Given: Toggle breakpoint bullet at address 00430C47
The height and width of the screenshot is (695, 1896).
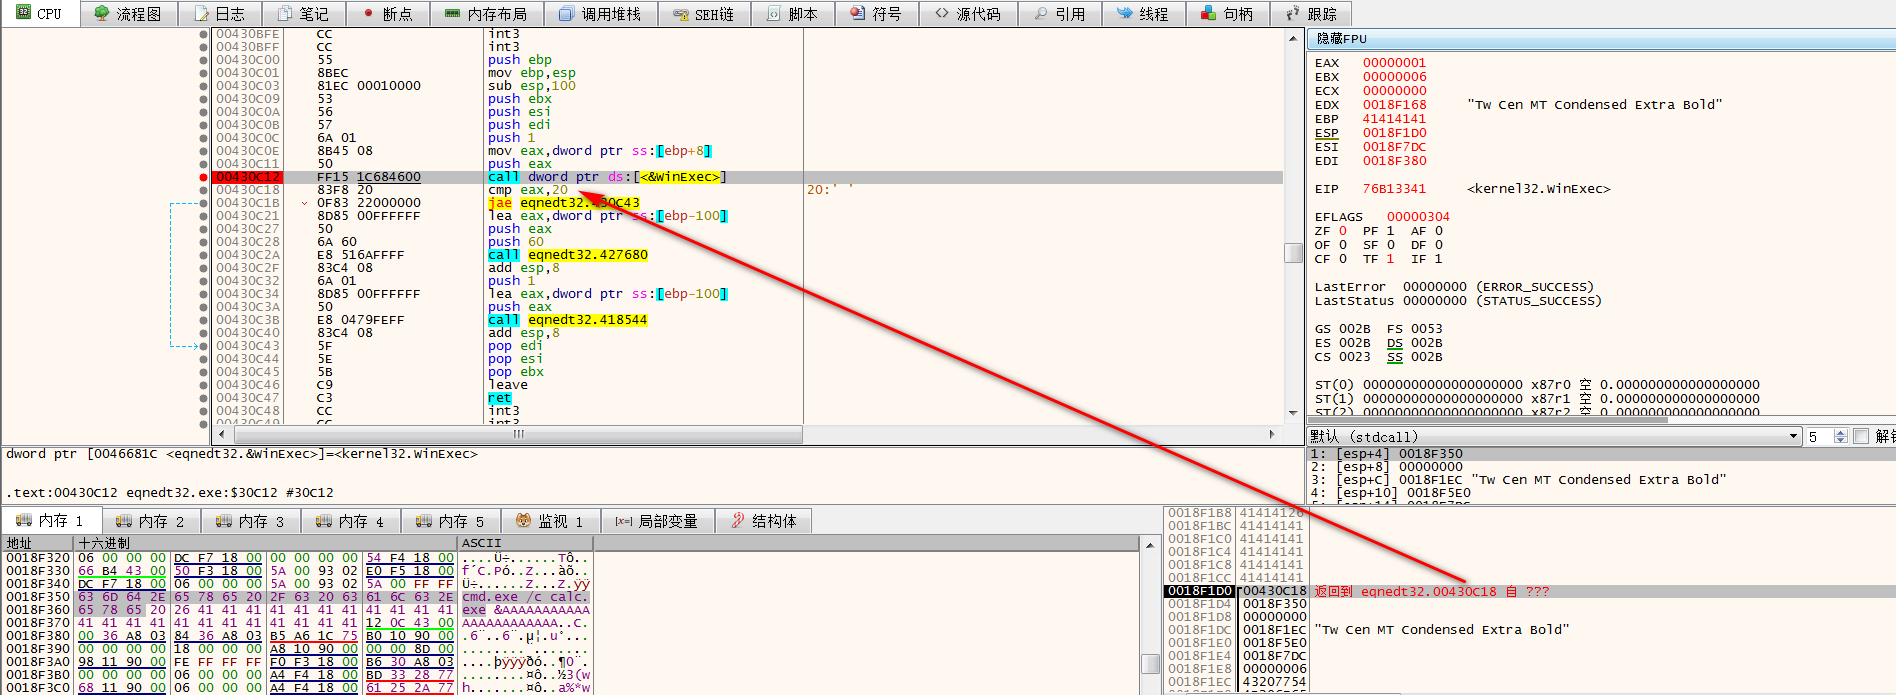Looking at the screenshot, I should (203, 398).
